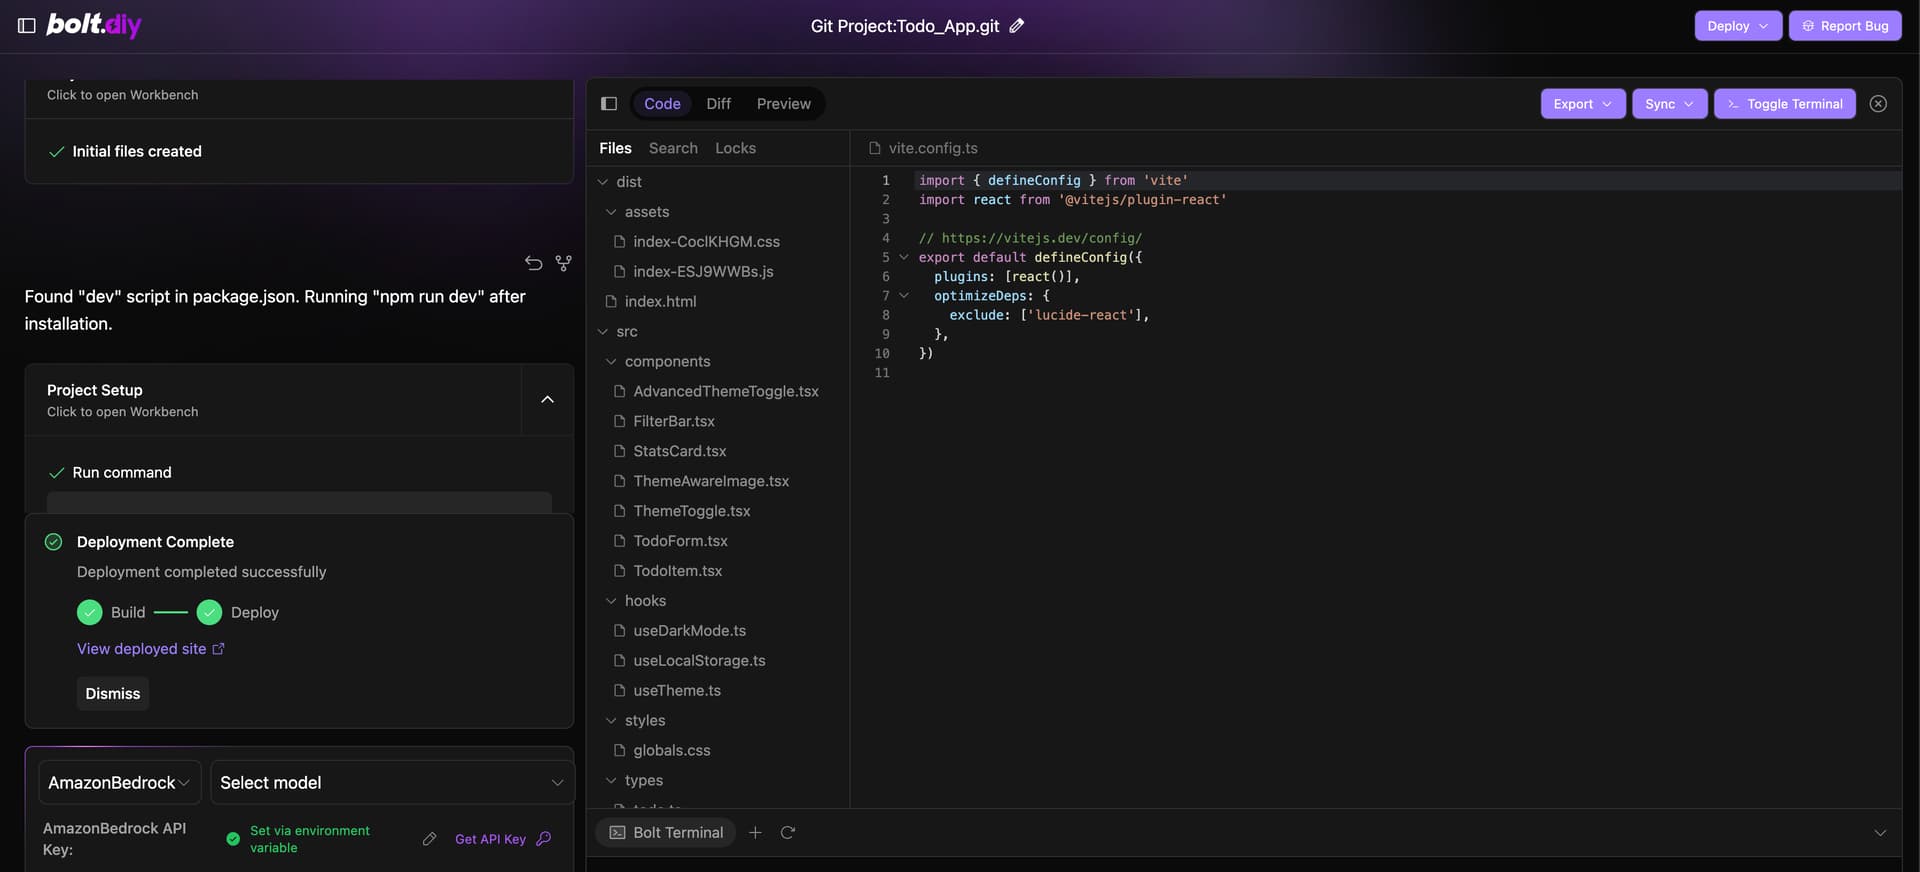The height and width of the screenshot is (872, 1920).
Task: Collapse the dist folder
Action: [717, 182]
